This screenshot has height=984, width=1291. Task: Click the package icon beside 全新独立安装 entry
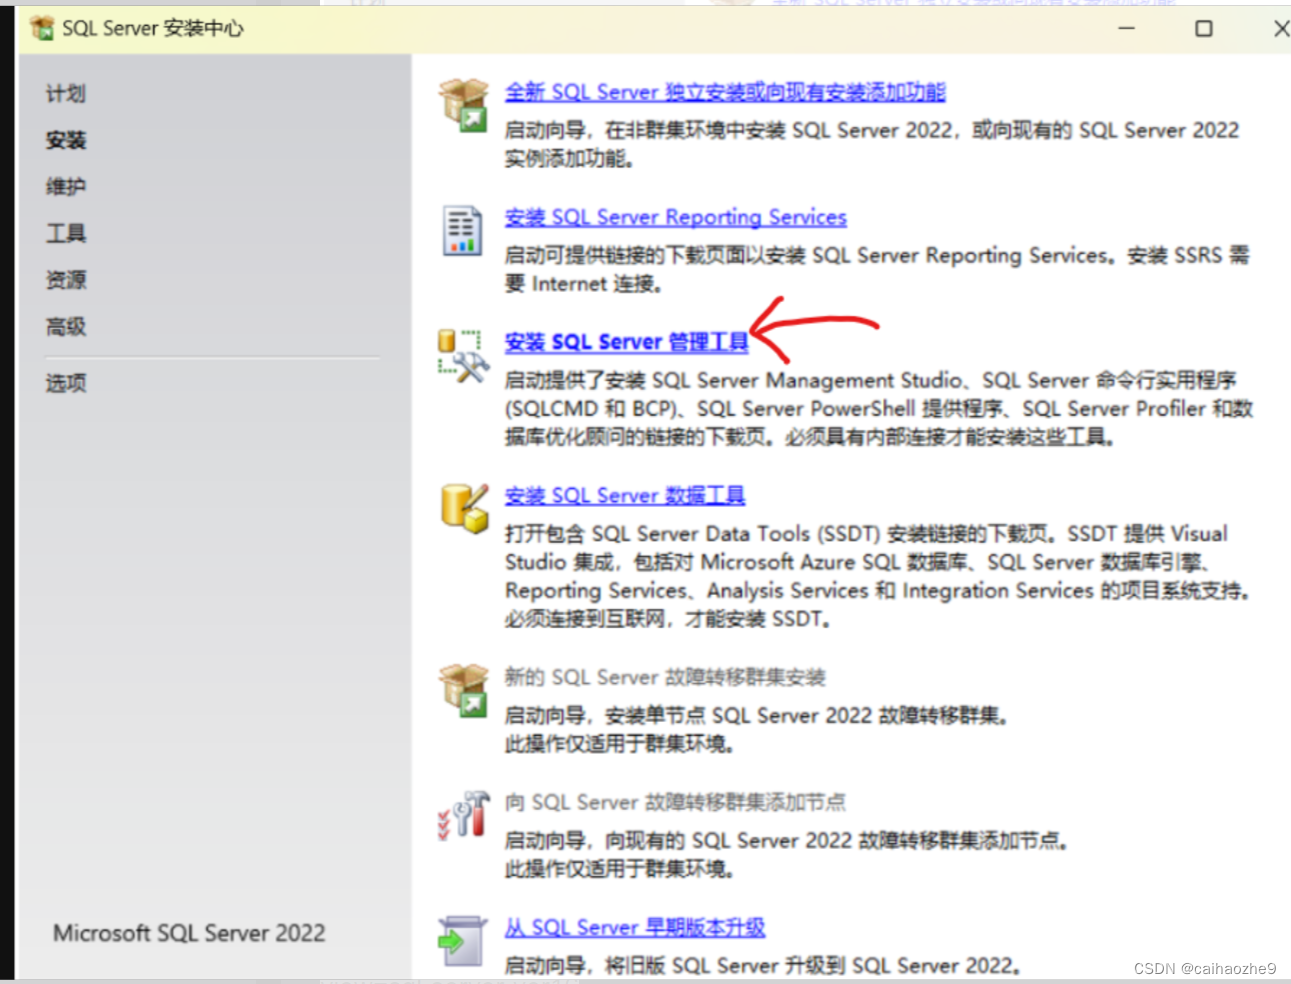click(x=462, y=106)
